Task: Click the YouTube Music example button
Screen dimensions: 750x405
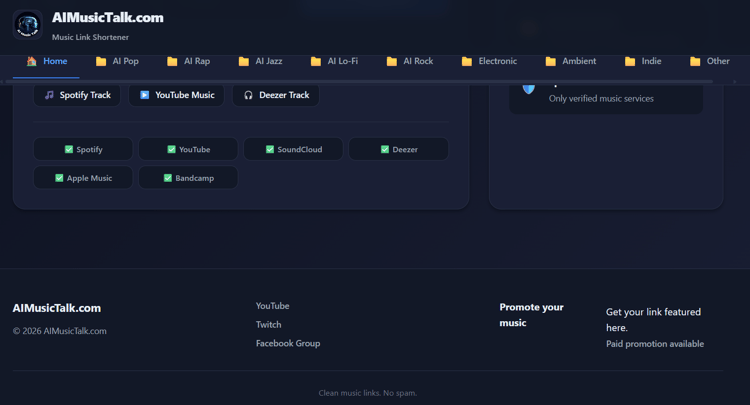Action: [176, 95]
